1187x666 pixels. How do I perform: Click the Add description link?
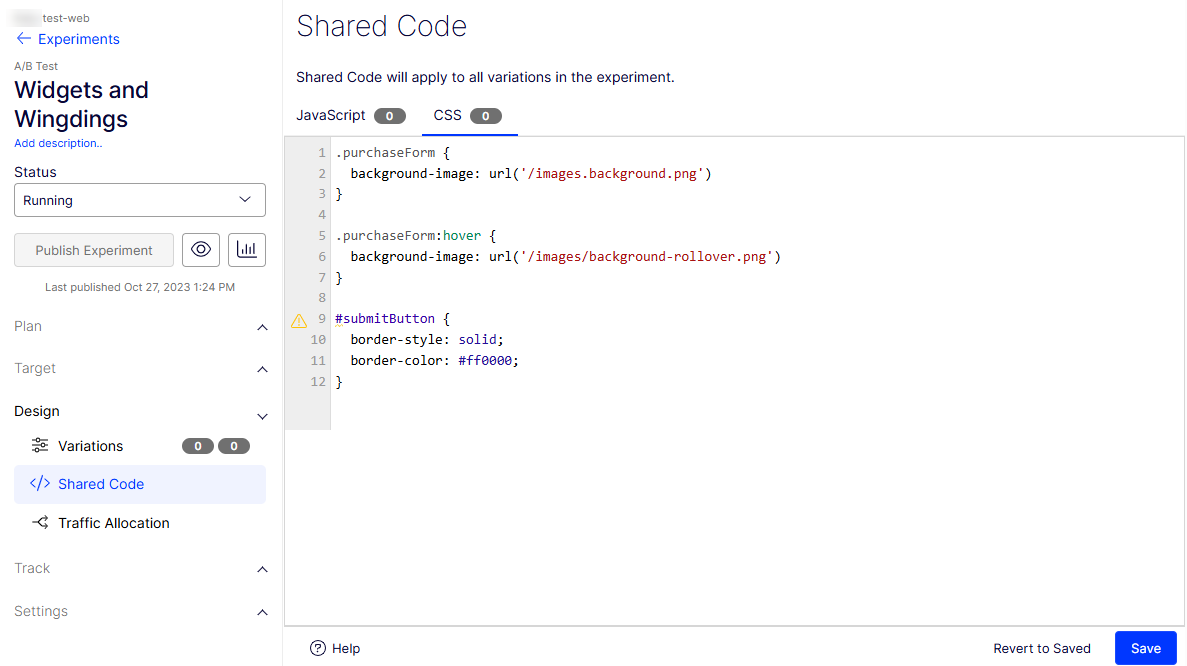[58, 143]
